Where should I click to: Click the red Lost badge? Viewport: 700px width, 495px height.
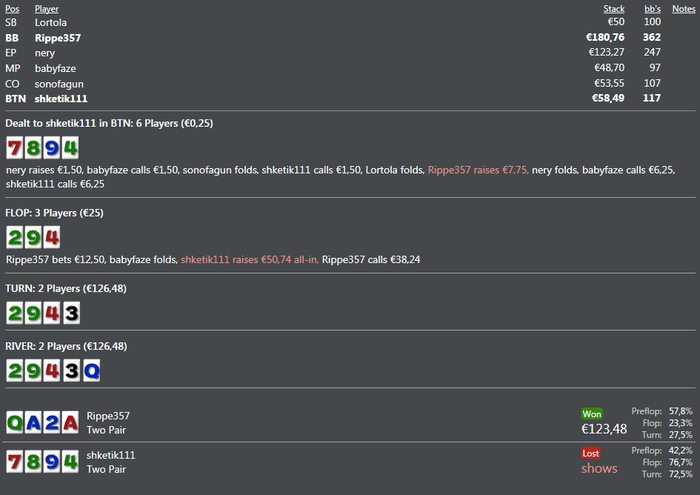pos(591,453)
